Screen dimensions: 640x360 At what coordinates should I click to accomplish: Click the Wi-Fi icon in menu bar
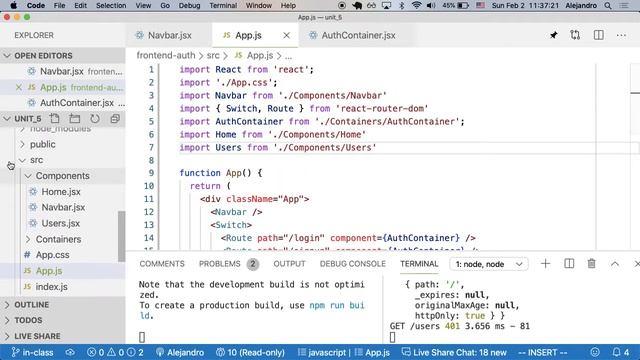tap(416, 6)
